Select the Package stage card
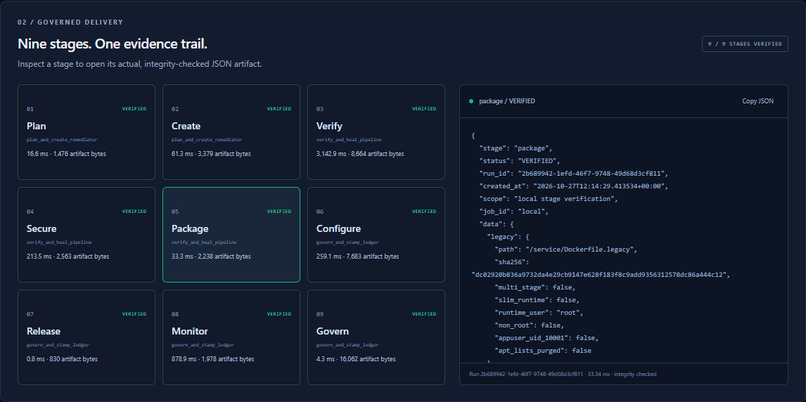 coord(231,235)
